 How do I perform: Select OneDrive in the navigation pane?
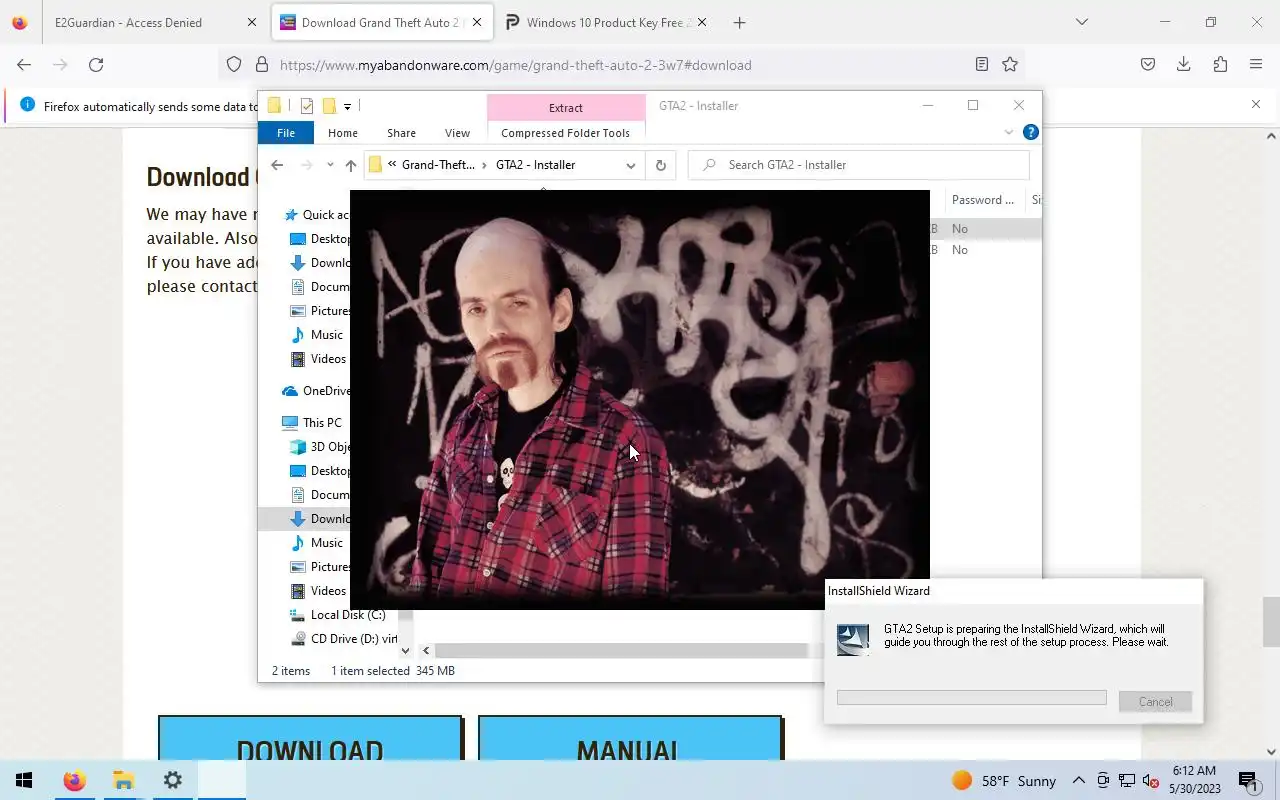(316, 391)
